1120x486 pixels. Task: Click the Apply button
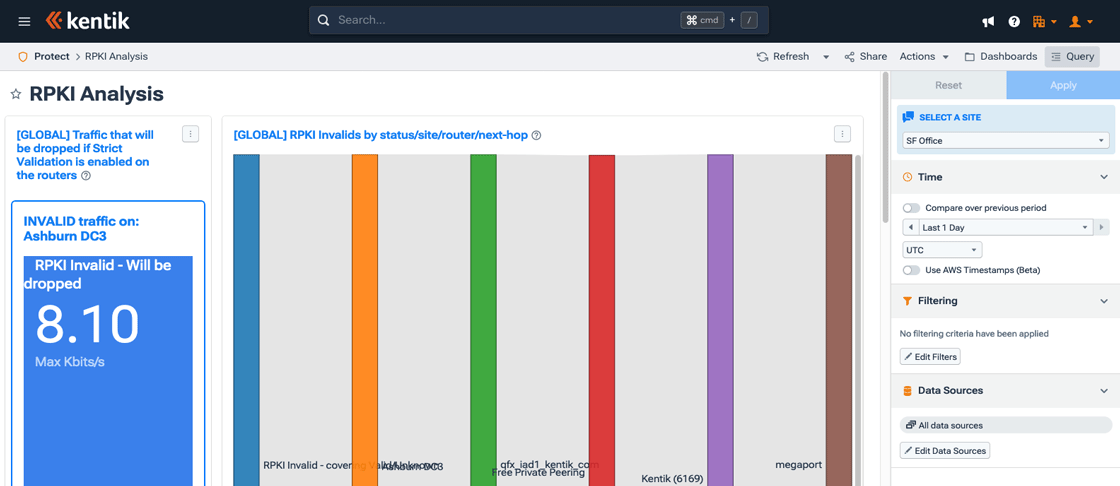[1063, 85]
